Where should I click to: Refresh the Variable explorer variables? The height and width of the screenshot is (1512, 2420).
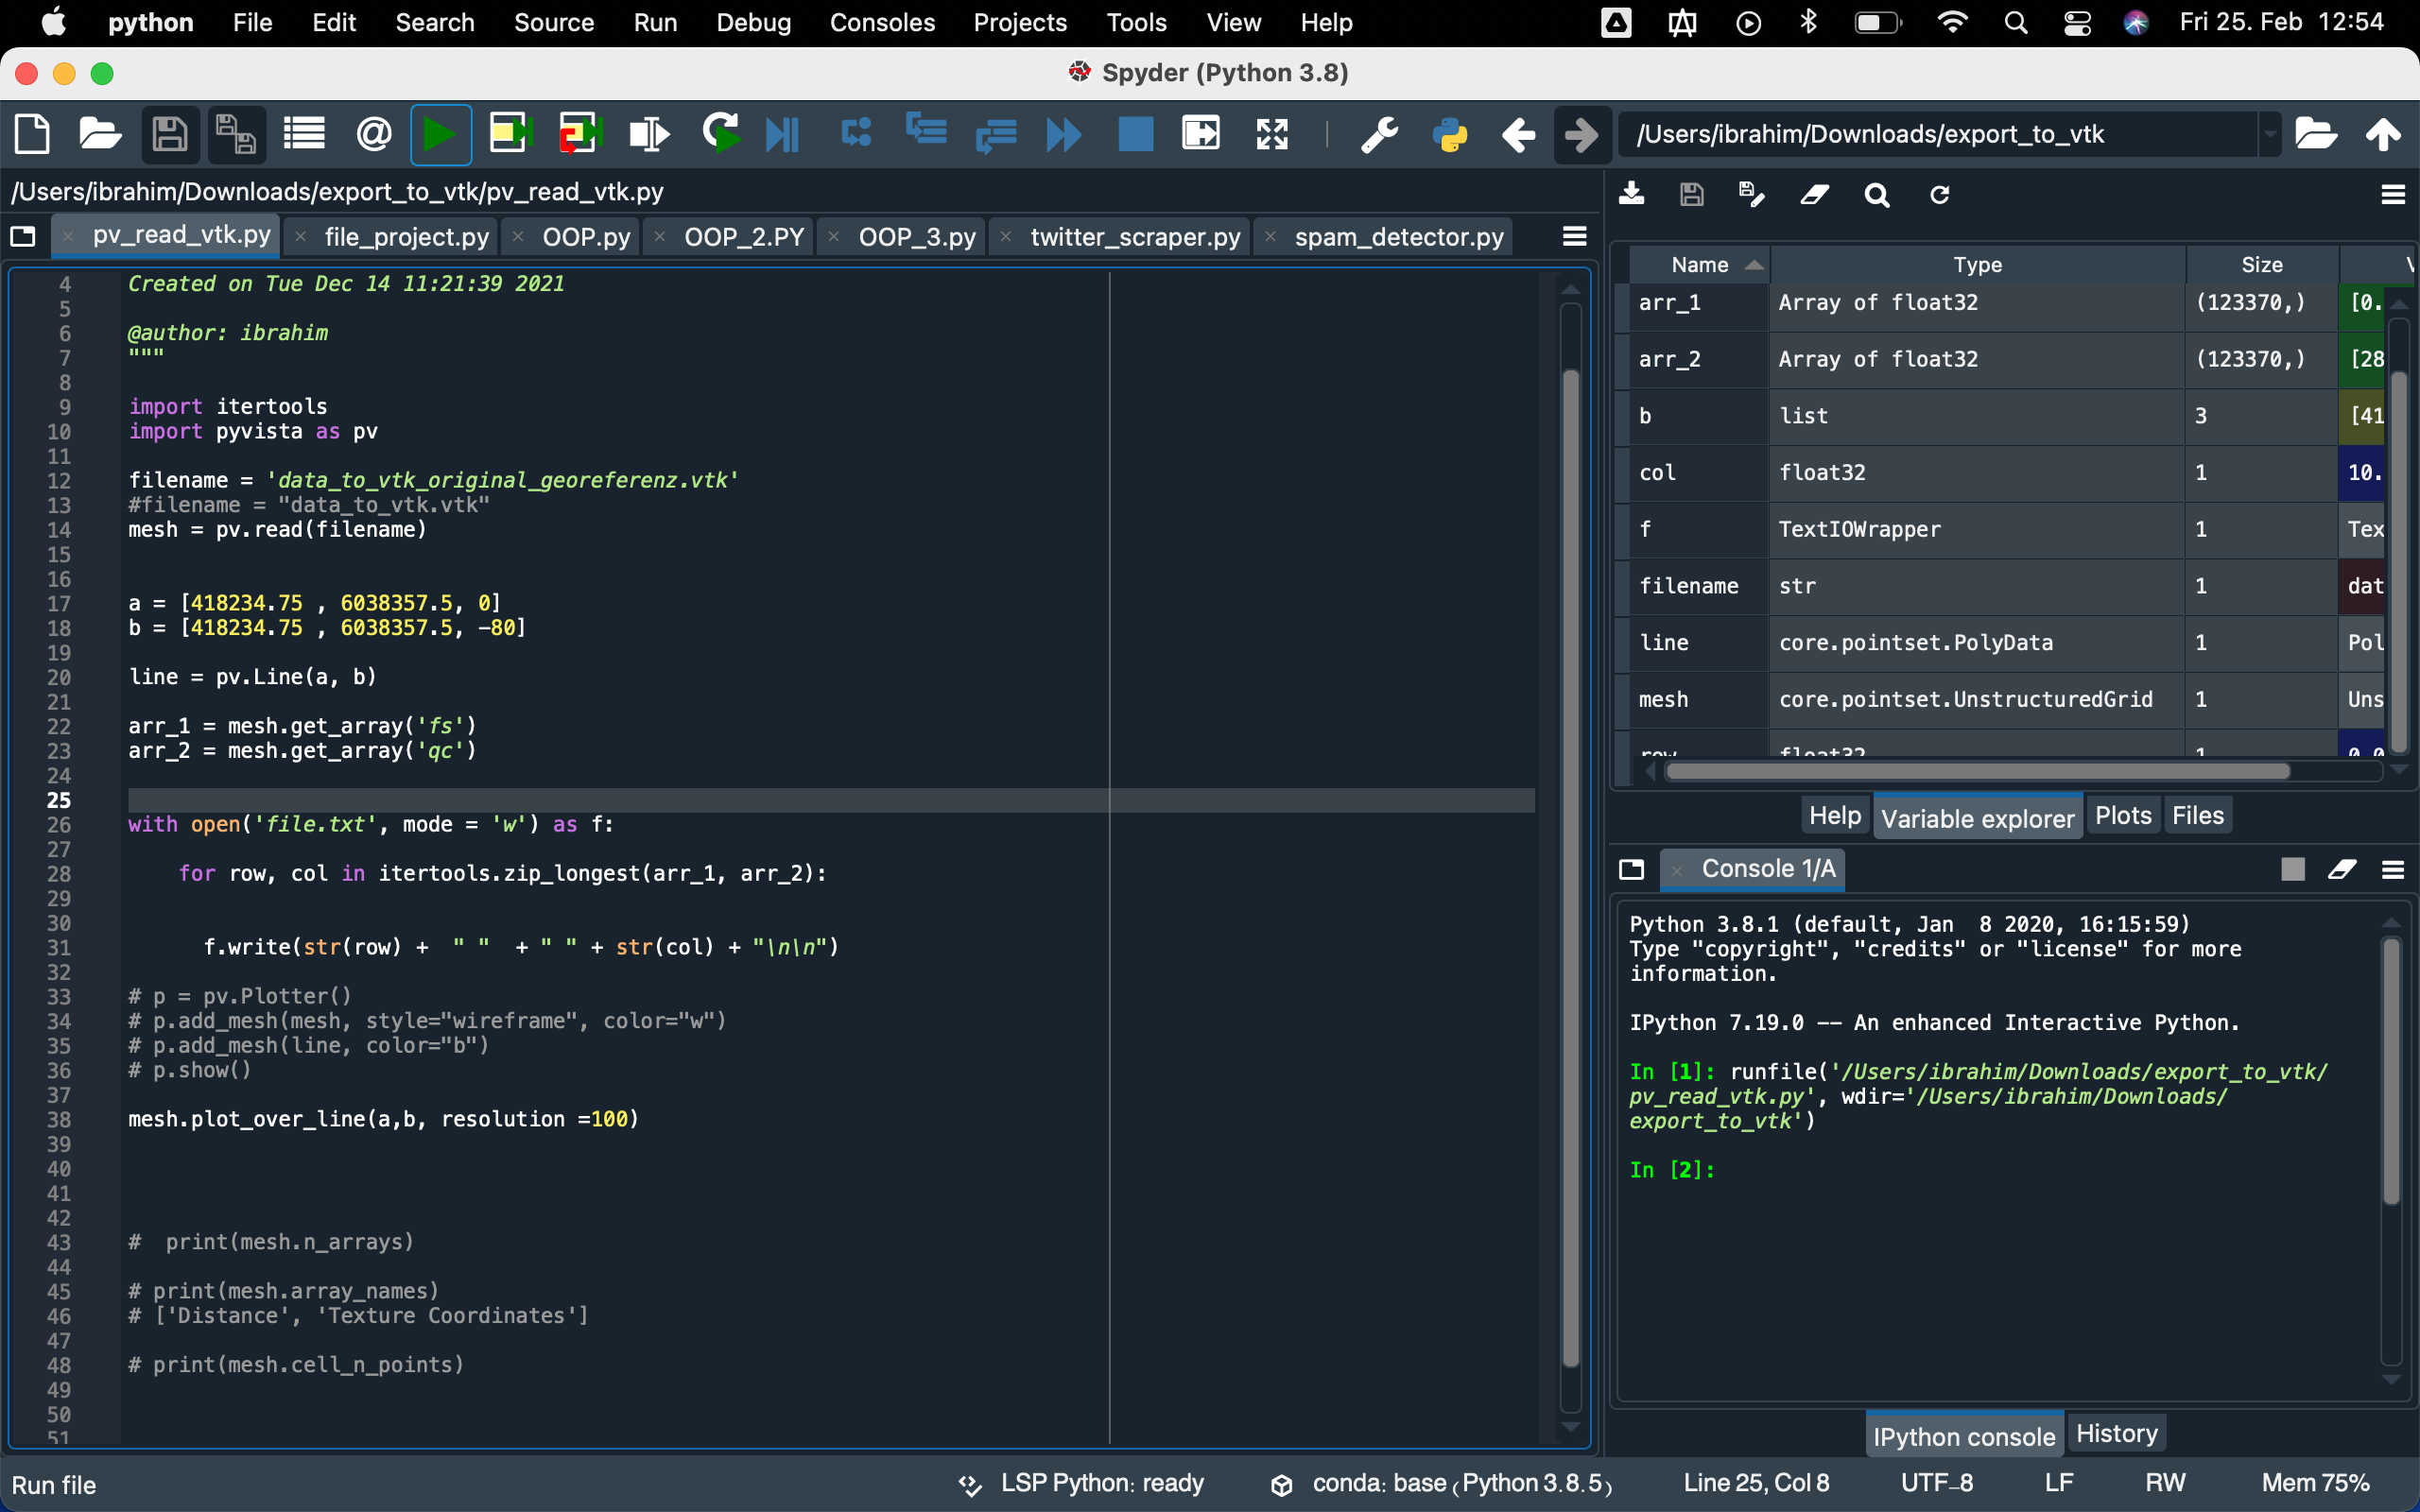tap(1939, 195)
